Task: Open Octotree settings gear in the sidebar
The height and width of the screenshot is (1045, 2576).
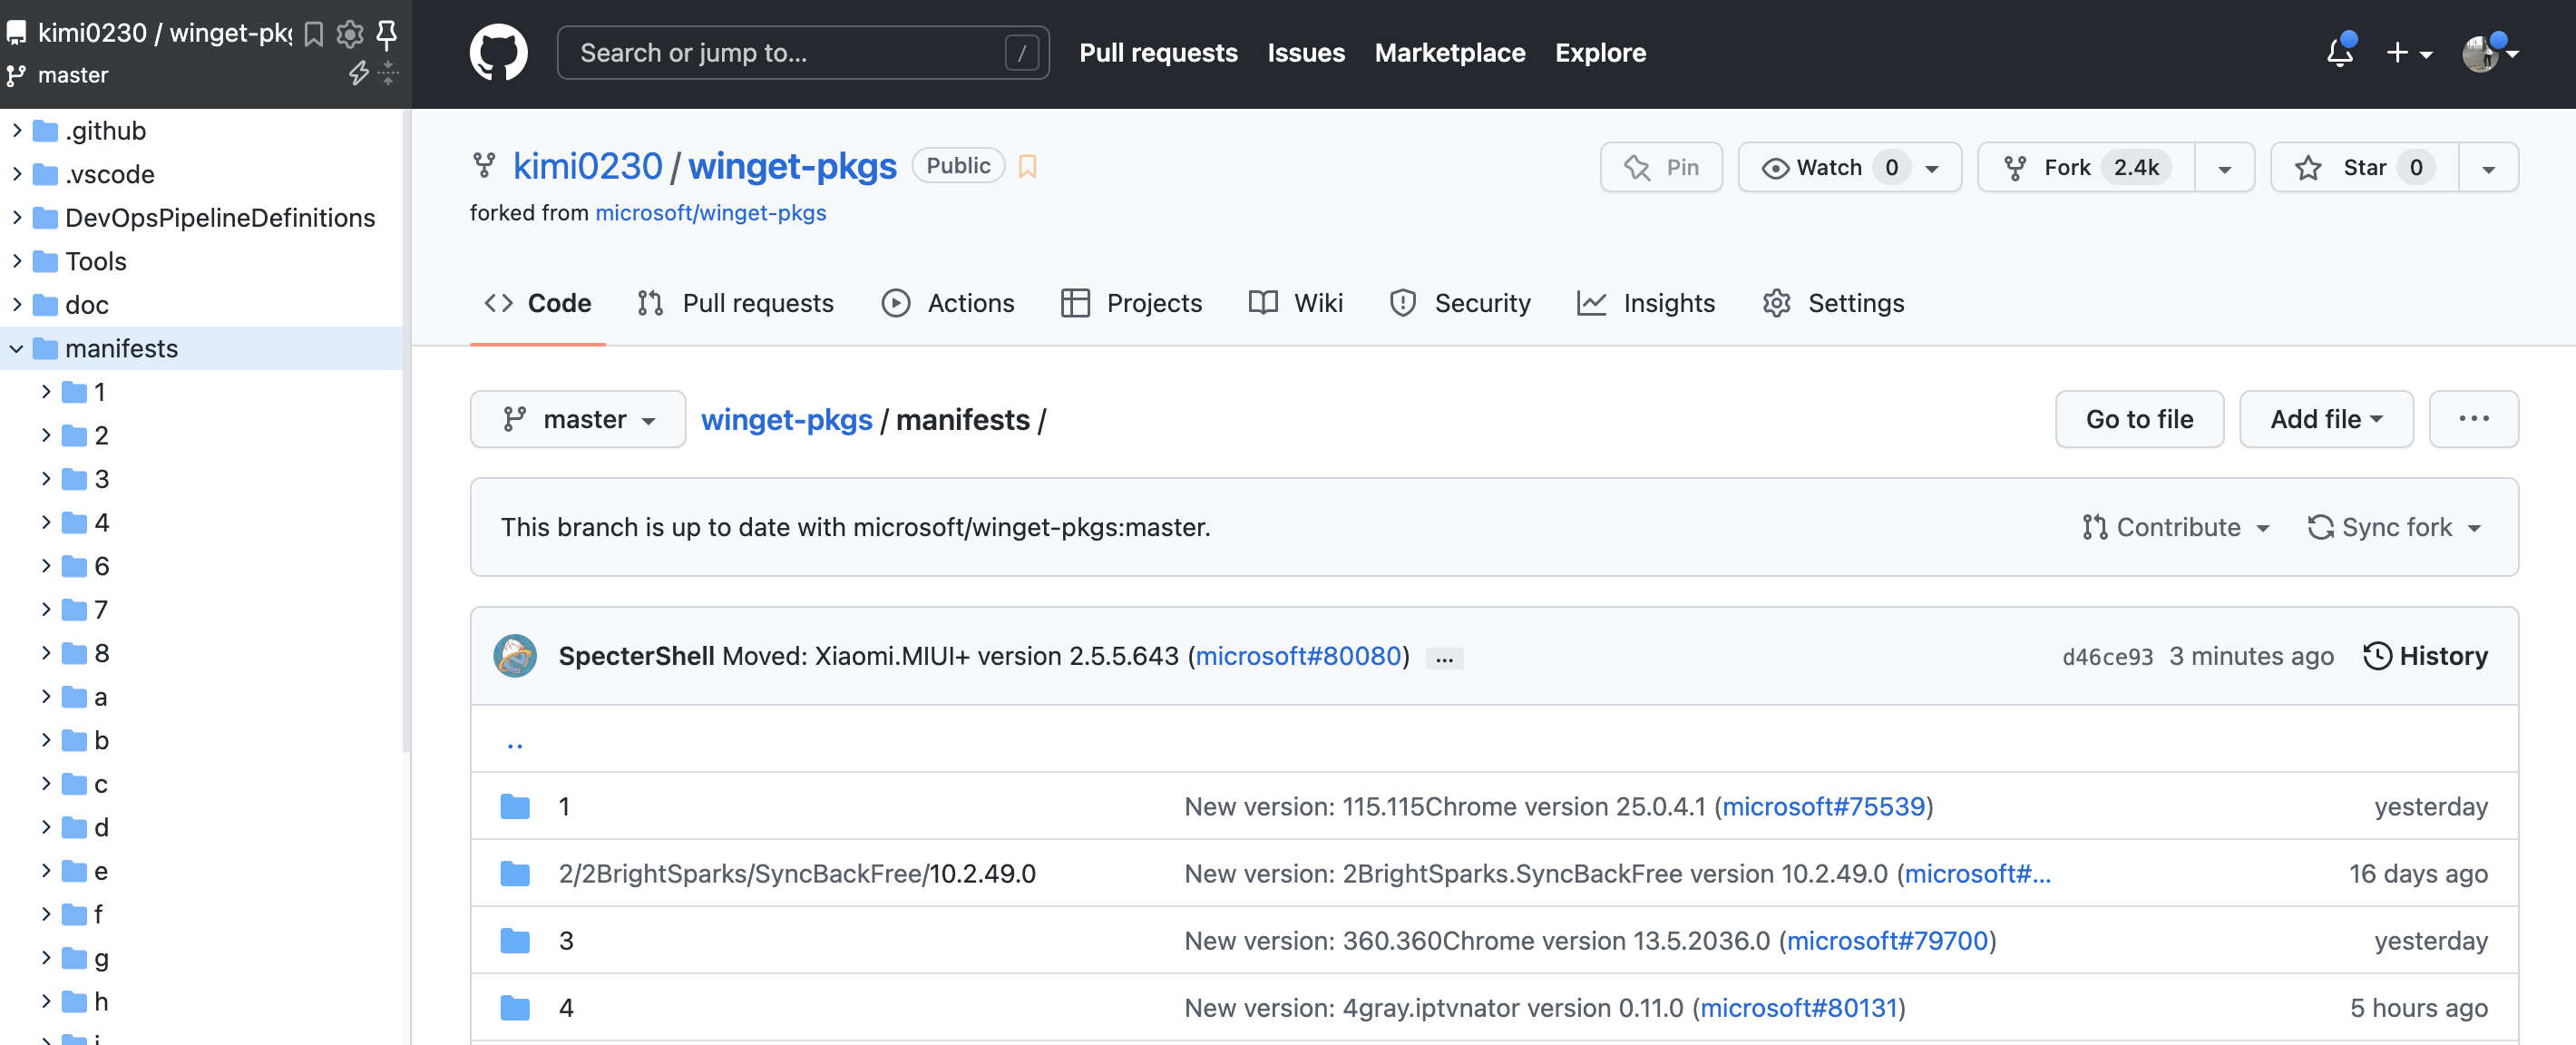Action: (350, 34)
